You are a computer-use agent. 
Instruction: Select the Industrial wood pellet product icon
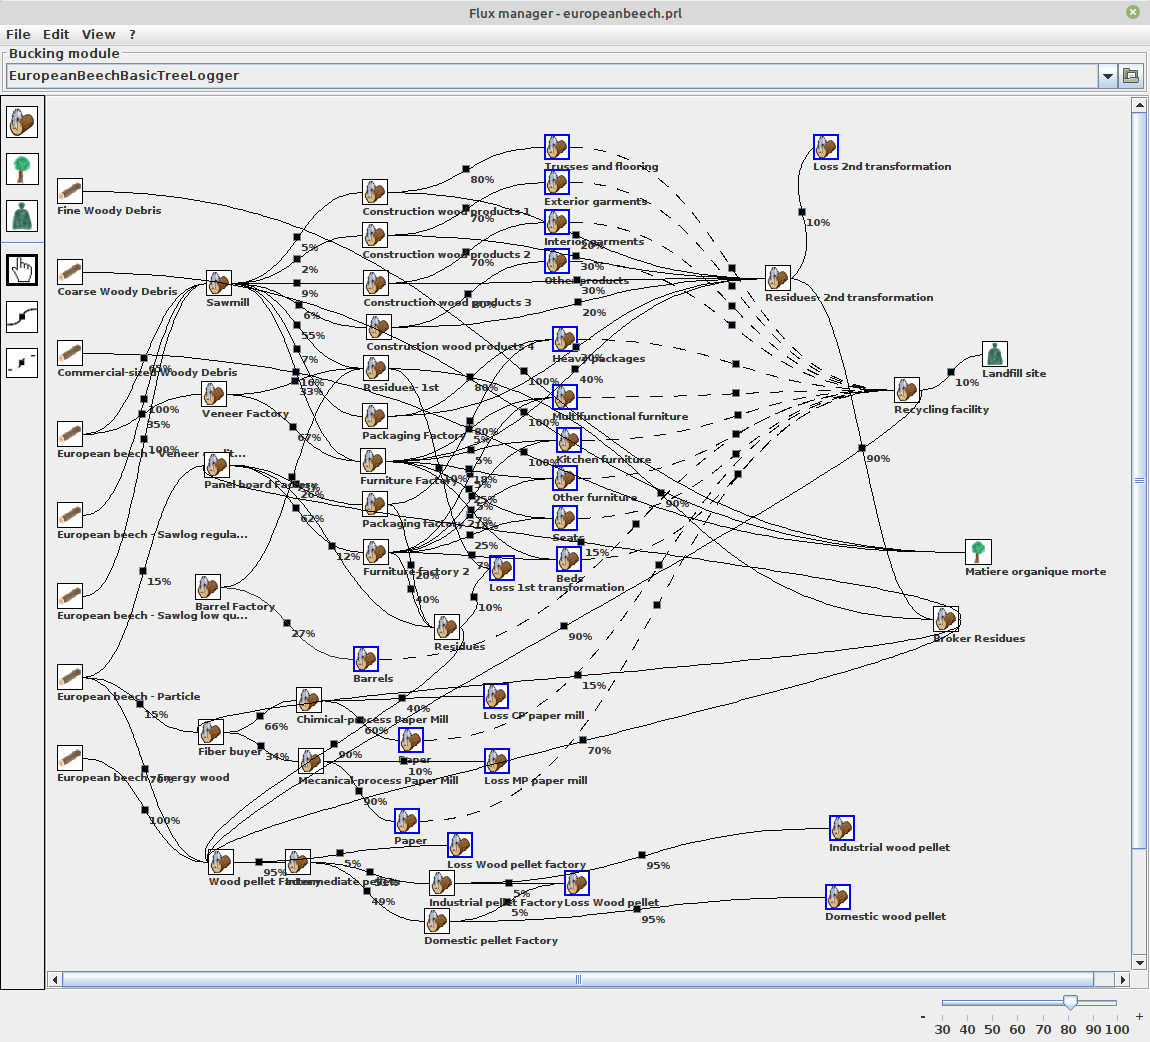[x=842, y=828]
